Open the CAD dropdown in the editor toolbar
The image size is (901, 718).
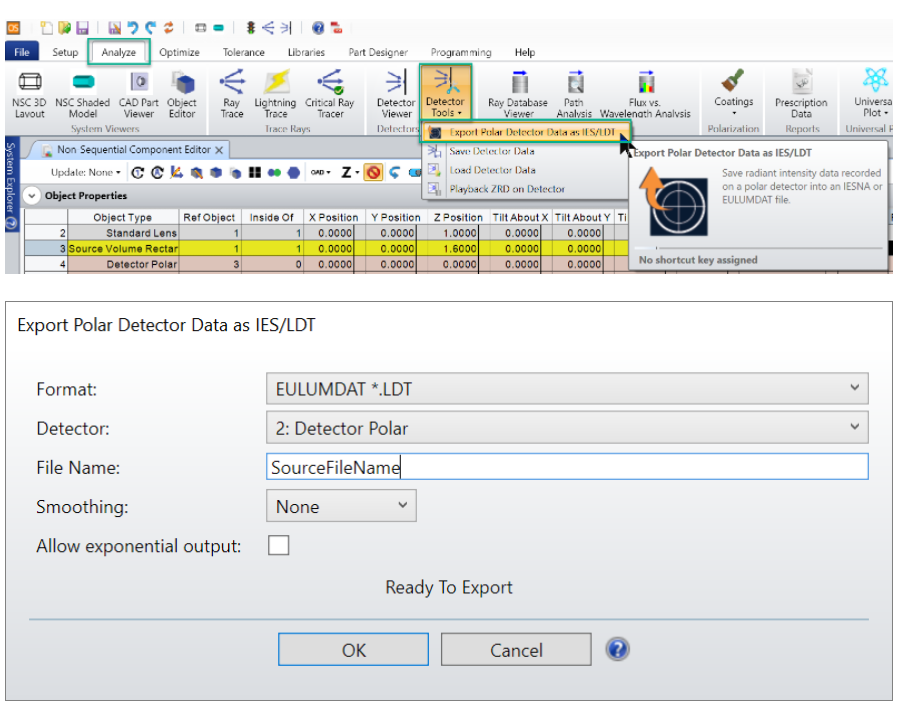click(320, 172)
